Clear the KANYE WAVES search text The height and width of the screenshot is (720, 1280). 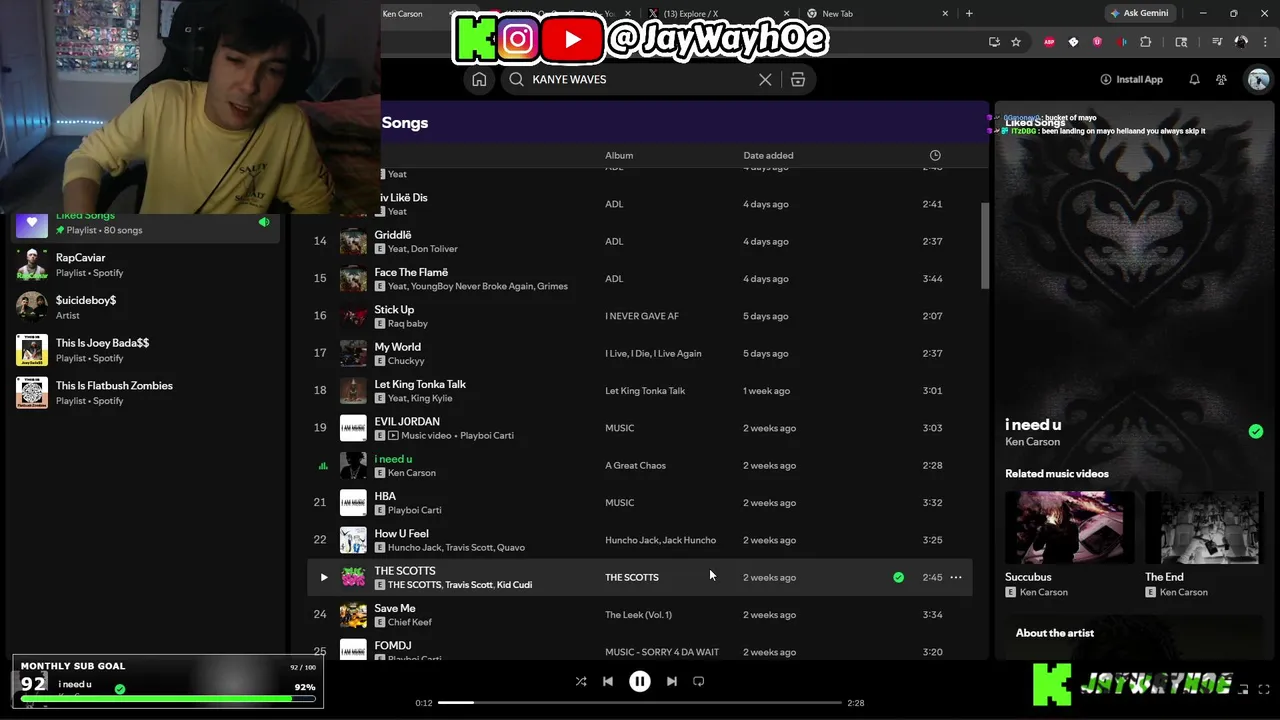click(765, 79)
